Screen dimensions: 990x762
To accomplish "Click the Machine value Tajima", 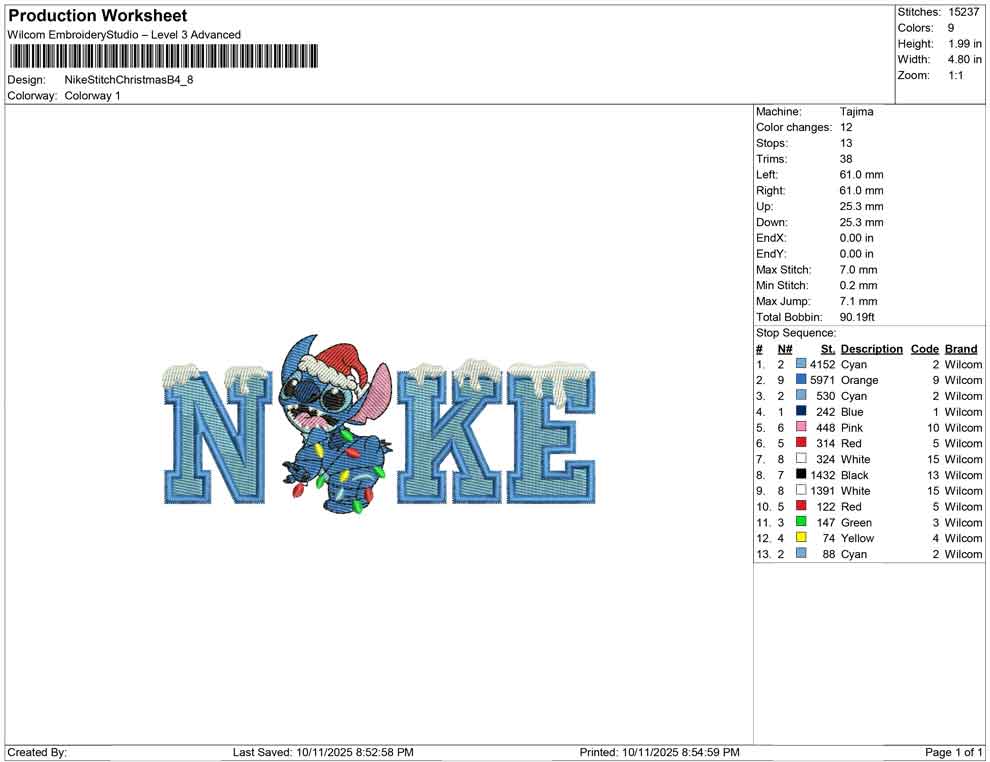I will tap(857, 112).
